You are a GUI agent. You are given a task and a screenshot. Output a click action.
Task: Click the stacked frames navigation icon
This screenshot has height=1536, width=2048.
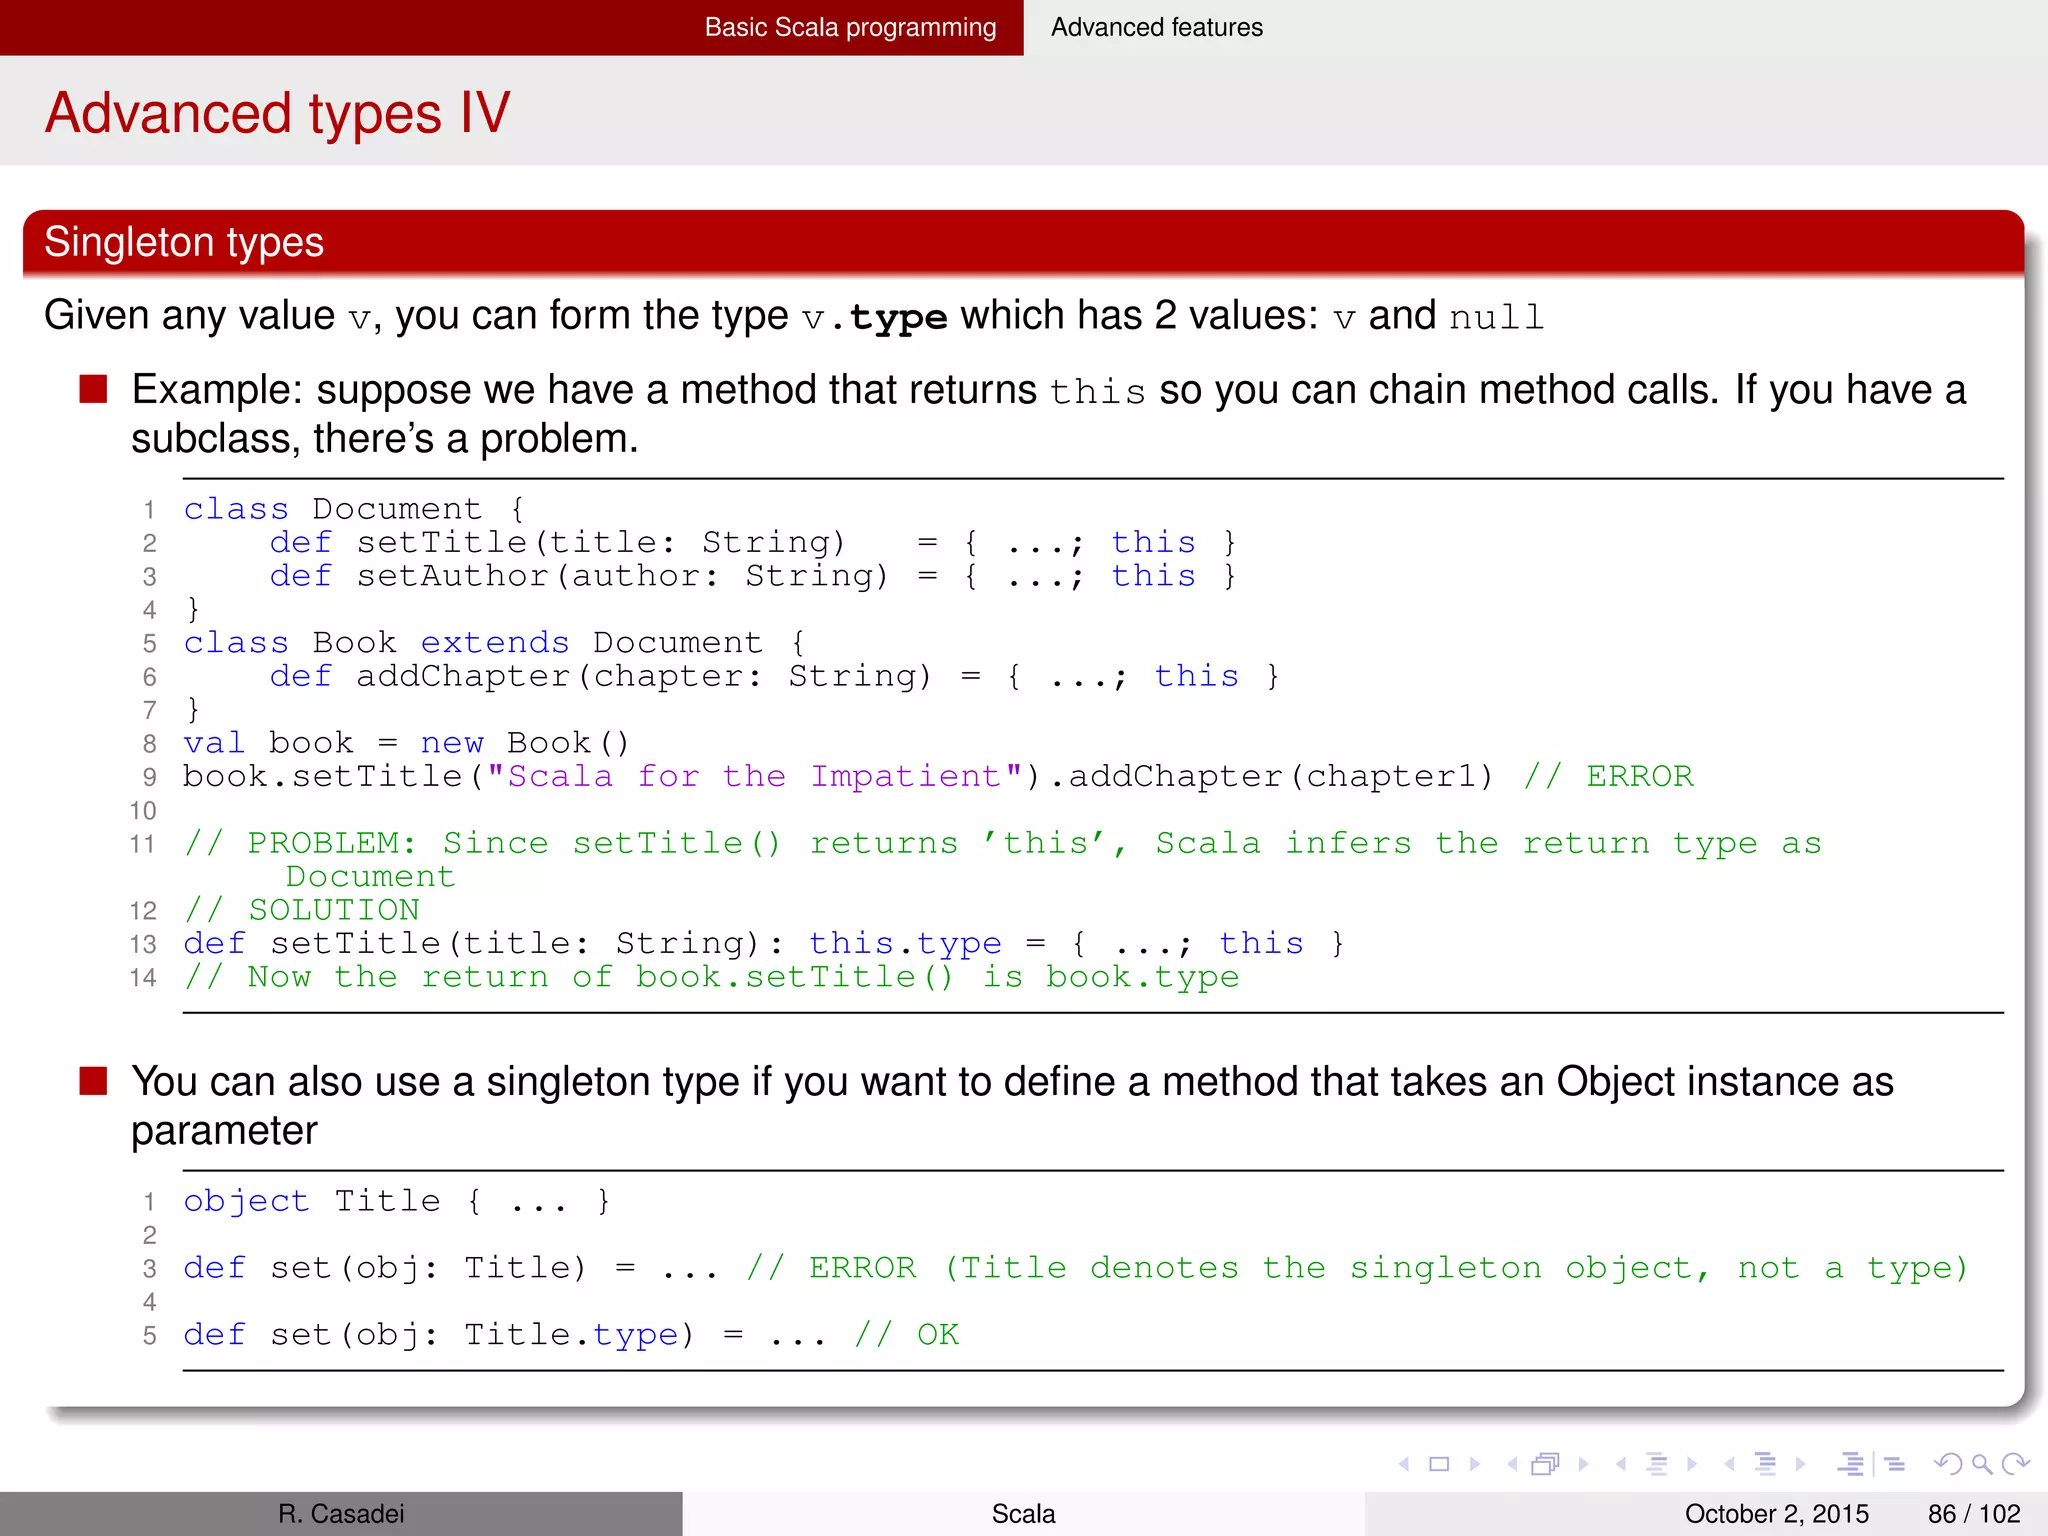[x=1546, y=1464]
